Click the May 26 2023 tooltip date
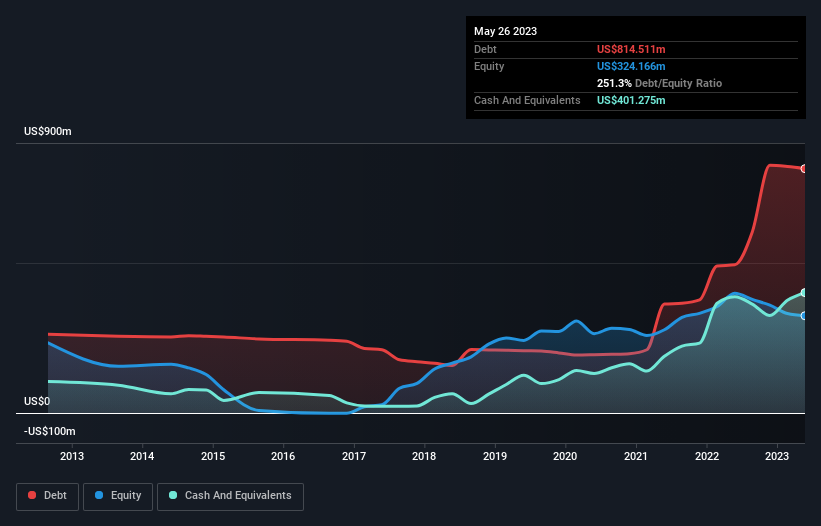Image resolution: width=821 pixels, height=526 pixels. click(x=505, y=31)
